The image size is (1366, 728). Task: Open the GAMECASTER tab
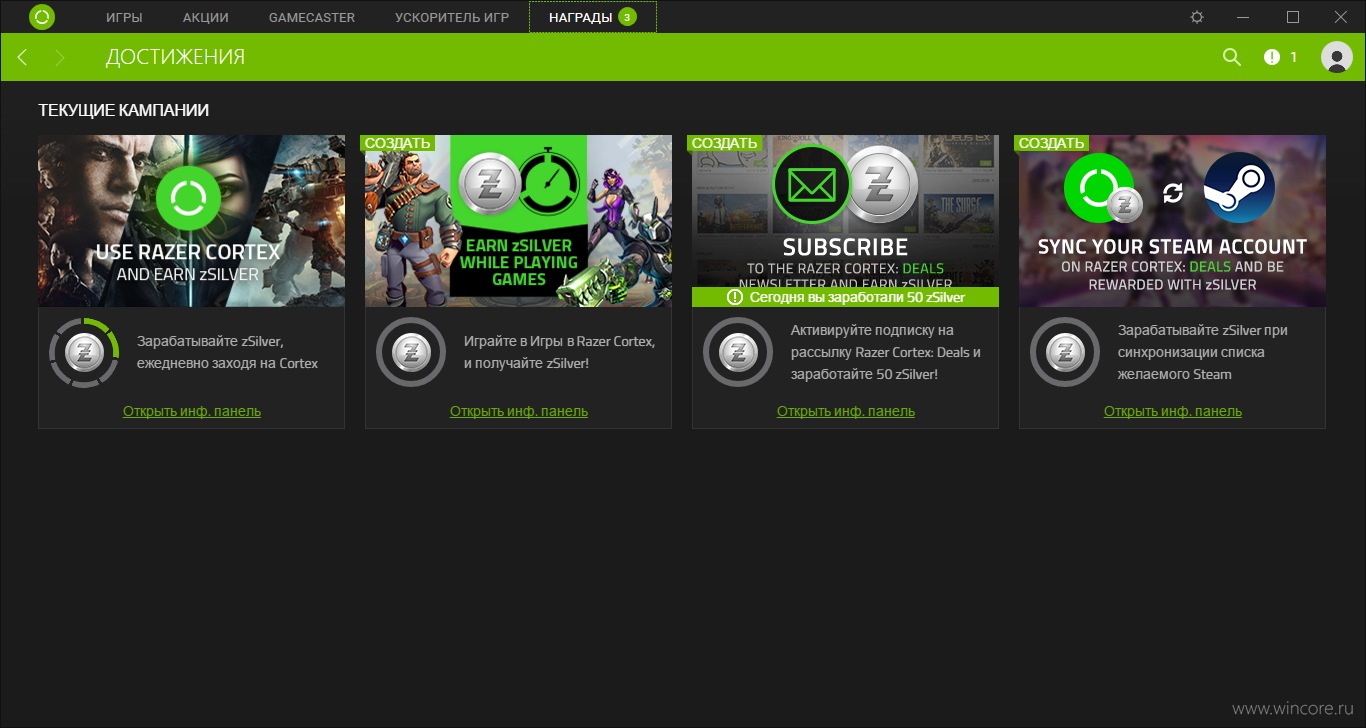pyautogui.click(x=312, y=17)
